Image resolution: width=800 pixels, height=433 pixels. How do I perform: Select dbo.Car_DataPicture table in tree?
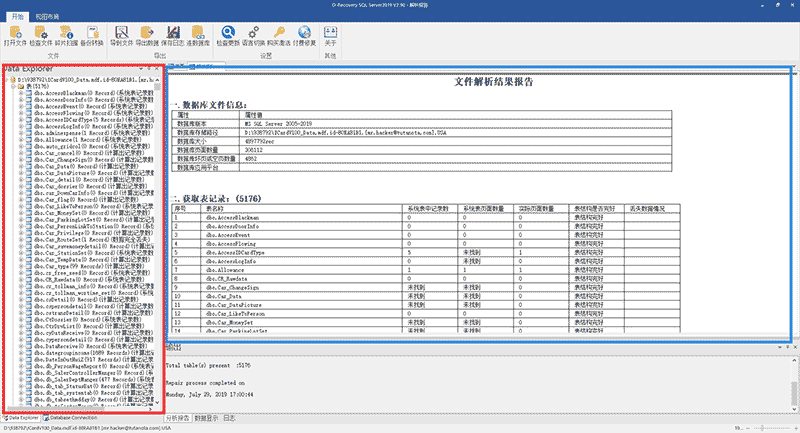pyautogui.click(x=94, y=173)
